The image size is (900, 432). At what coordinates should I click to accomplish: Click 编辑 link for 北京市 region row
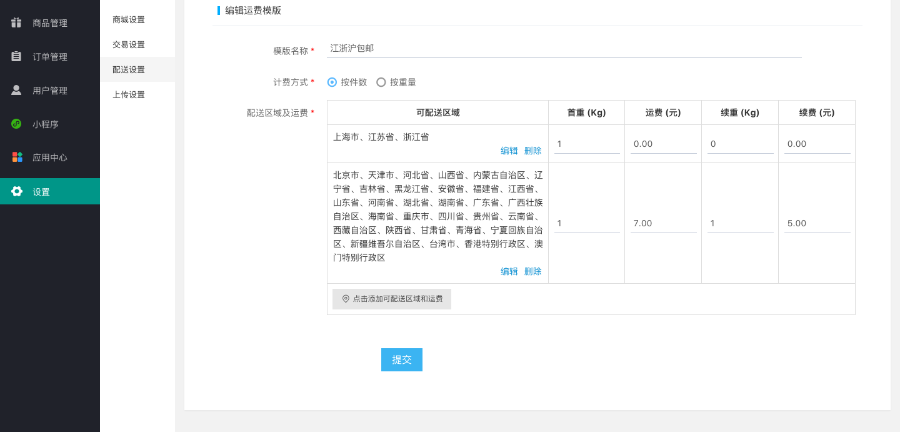pyautogui.click(x=509, y=271)
